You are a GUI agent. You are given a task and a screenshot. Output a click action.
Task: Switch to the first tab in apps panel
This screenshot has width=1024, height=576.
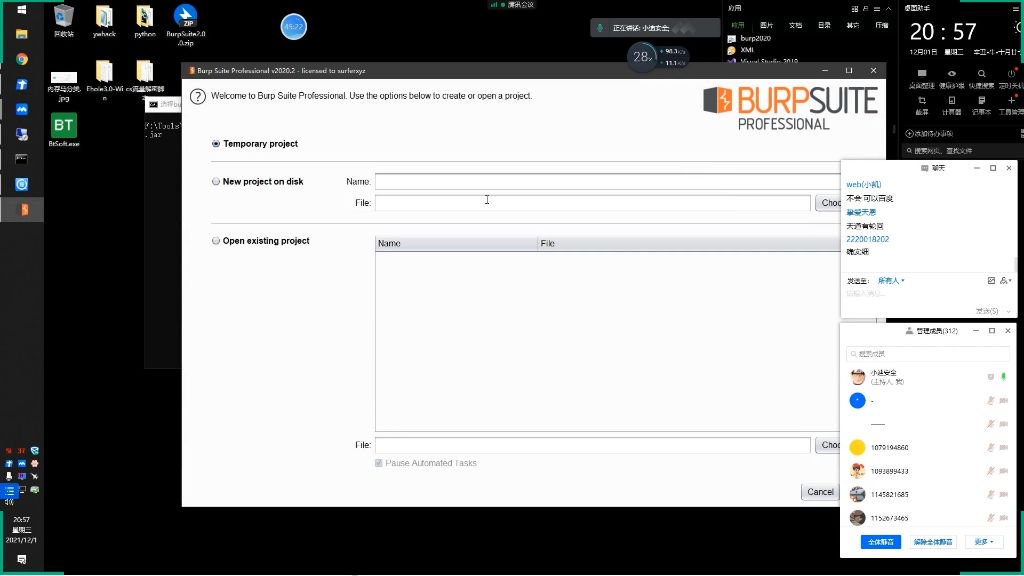point(738,25)
